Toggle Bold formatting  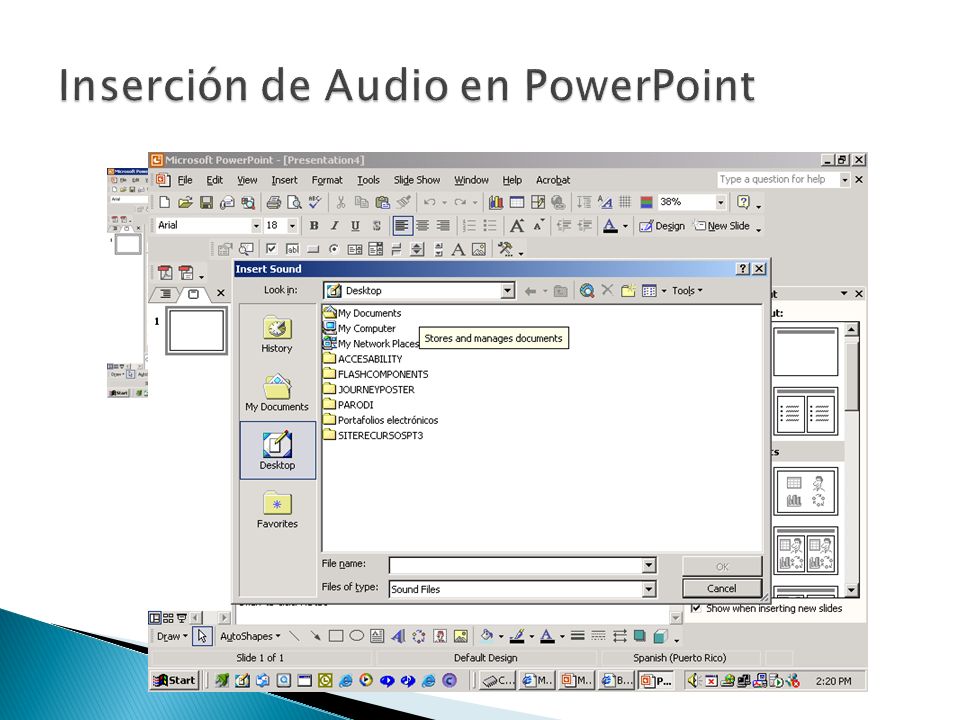[x=314, y=226]
